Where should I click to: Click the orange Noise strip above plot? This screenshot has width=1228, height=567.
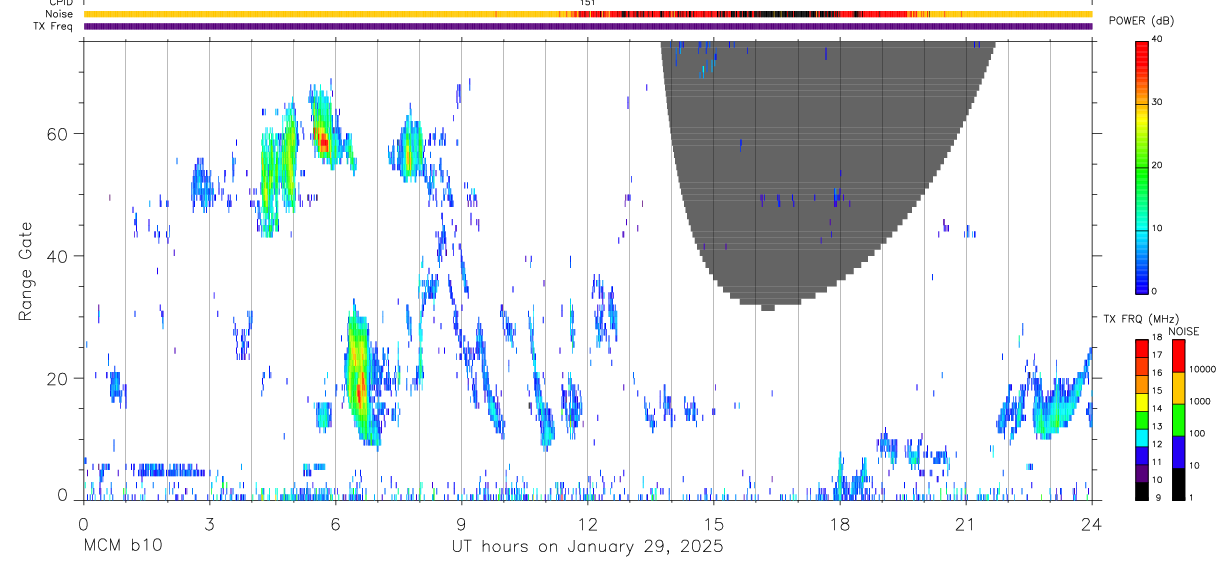pyautogui.click(x=587, y=14)
